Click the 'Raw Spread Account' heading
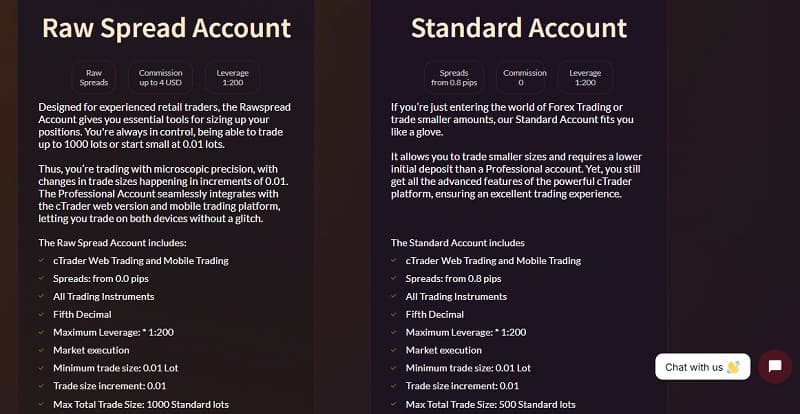Screen dimensions: 800x414 click(x=167, y=28)
